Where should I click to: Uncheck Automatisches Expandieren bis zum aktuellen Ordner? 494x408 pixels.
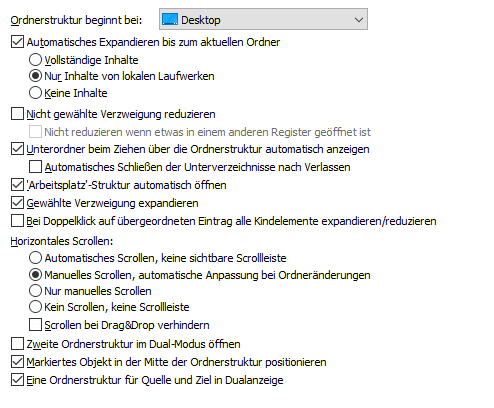(17, 42)
